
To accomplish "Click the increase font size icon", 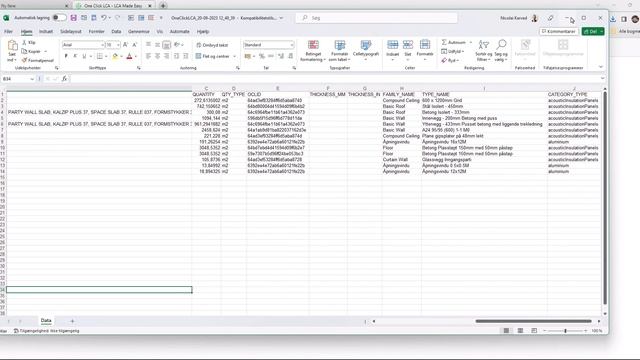I will (125, 45).
